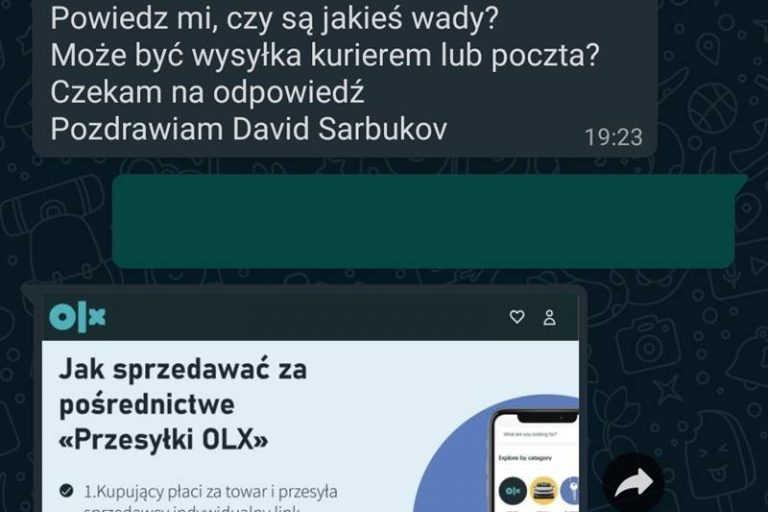The image size is (768, 512).
Task: Tap the forward arrow beside the image
Action: coord(633,483)
